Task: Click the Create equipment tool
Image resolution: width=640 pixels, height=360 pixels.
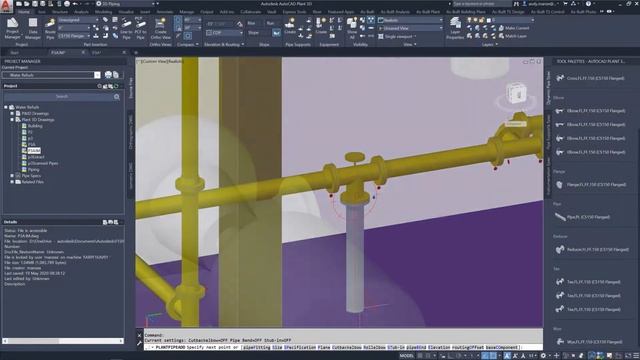Action: [x=322, y=26]
